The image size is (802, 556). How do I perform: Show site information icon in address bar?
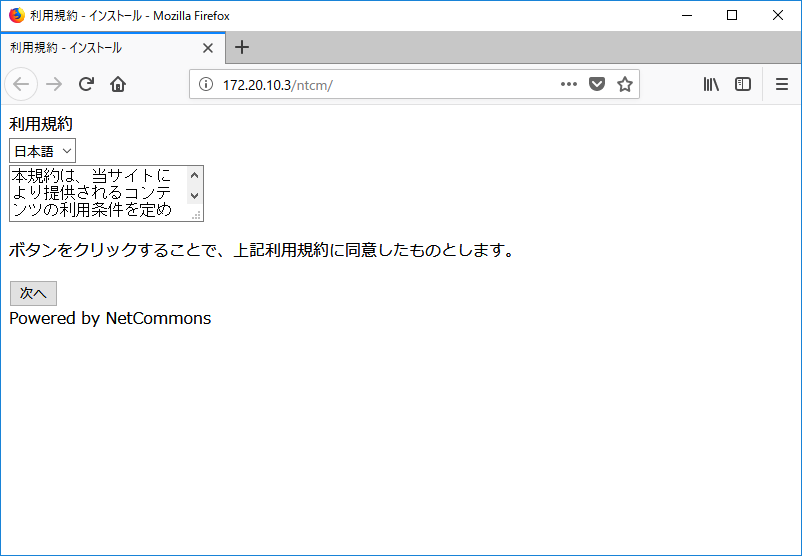click(x=206, y=84)
